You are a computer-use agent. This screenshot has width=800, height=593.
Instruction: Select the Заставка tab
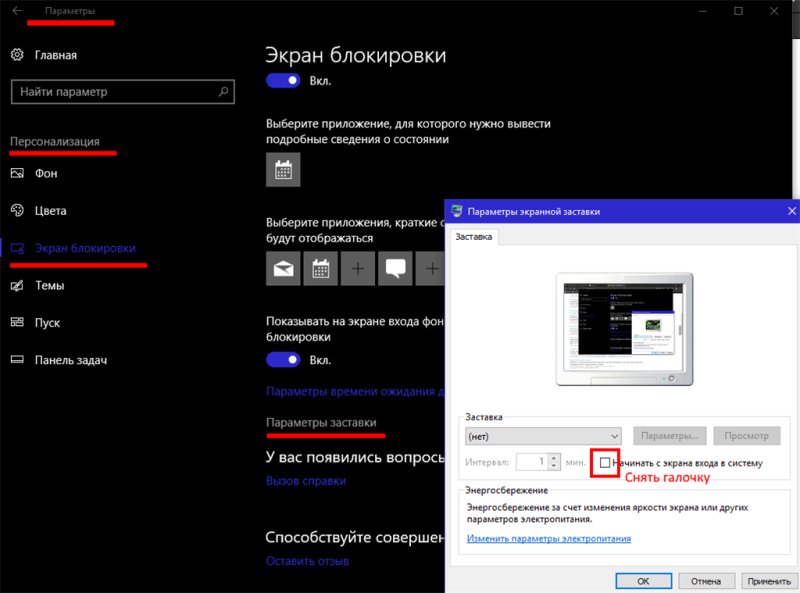474,237
